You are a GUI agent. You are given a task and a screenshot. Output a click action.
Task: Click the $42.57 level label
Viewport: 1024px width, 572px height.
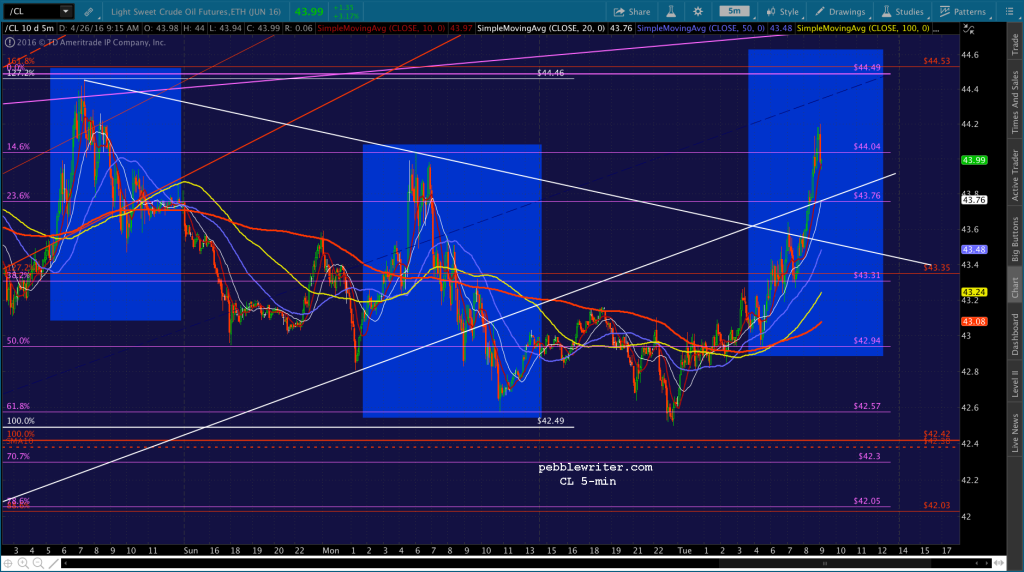(867, 406)
